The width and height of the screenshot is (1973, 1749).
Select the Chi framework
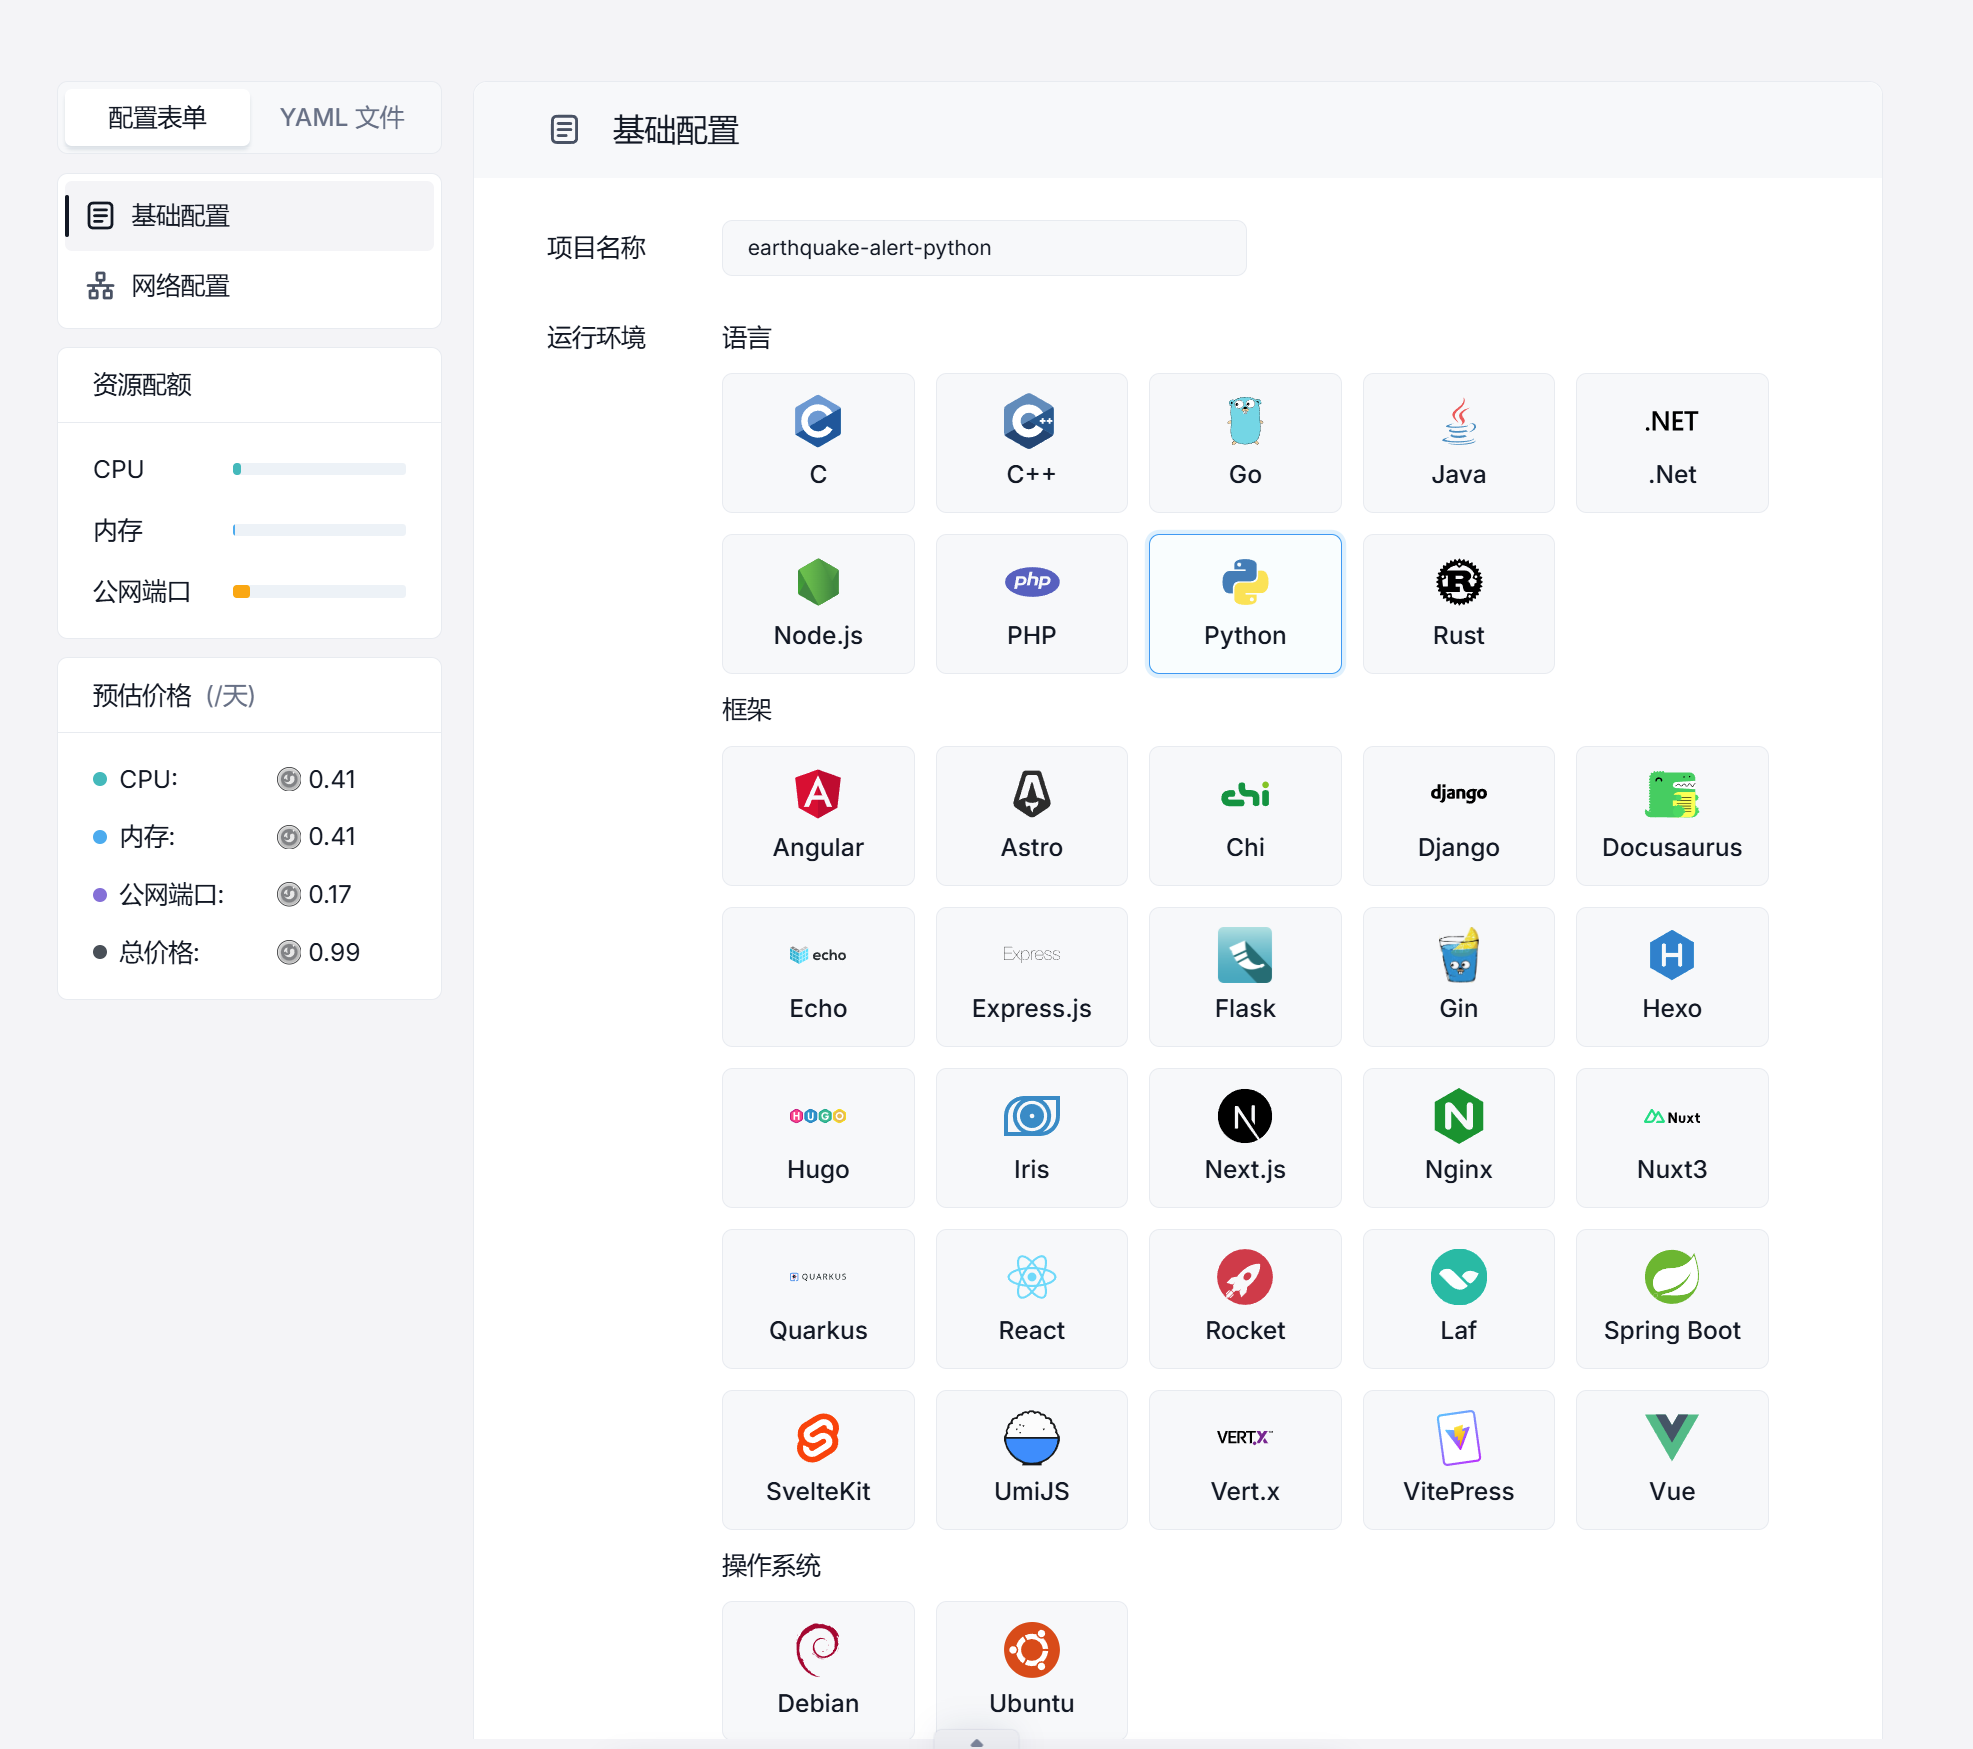(1245, 816)
